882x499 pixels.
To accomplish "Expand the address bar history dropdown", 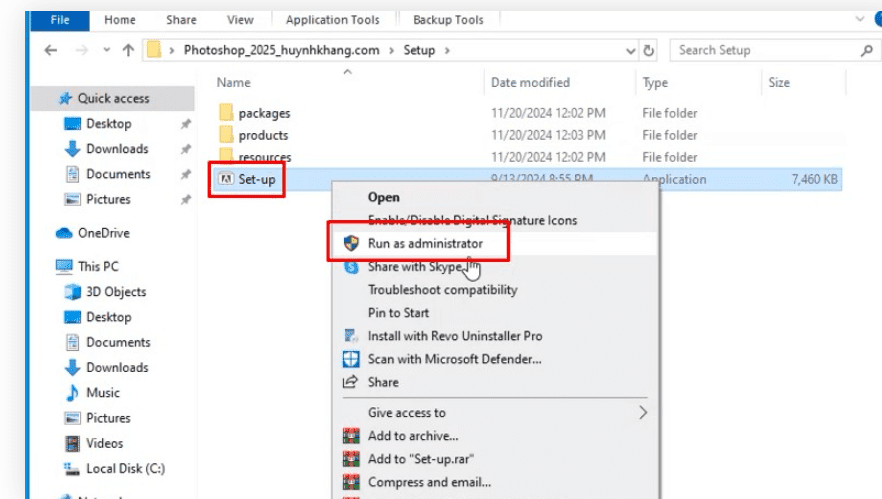I will (630, 50).
